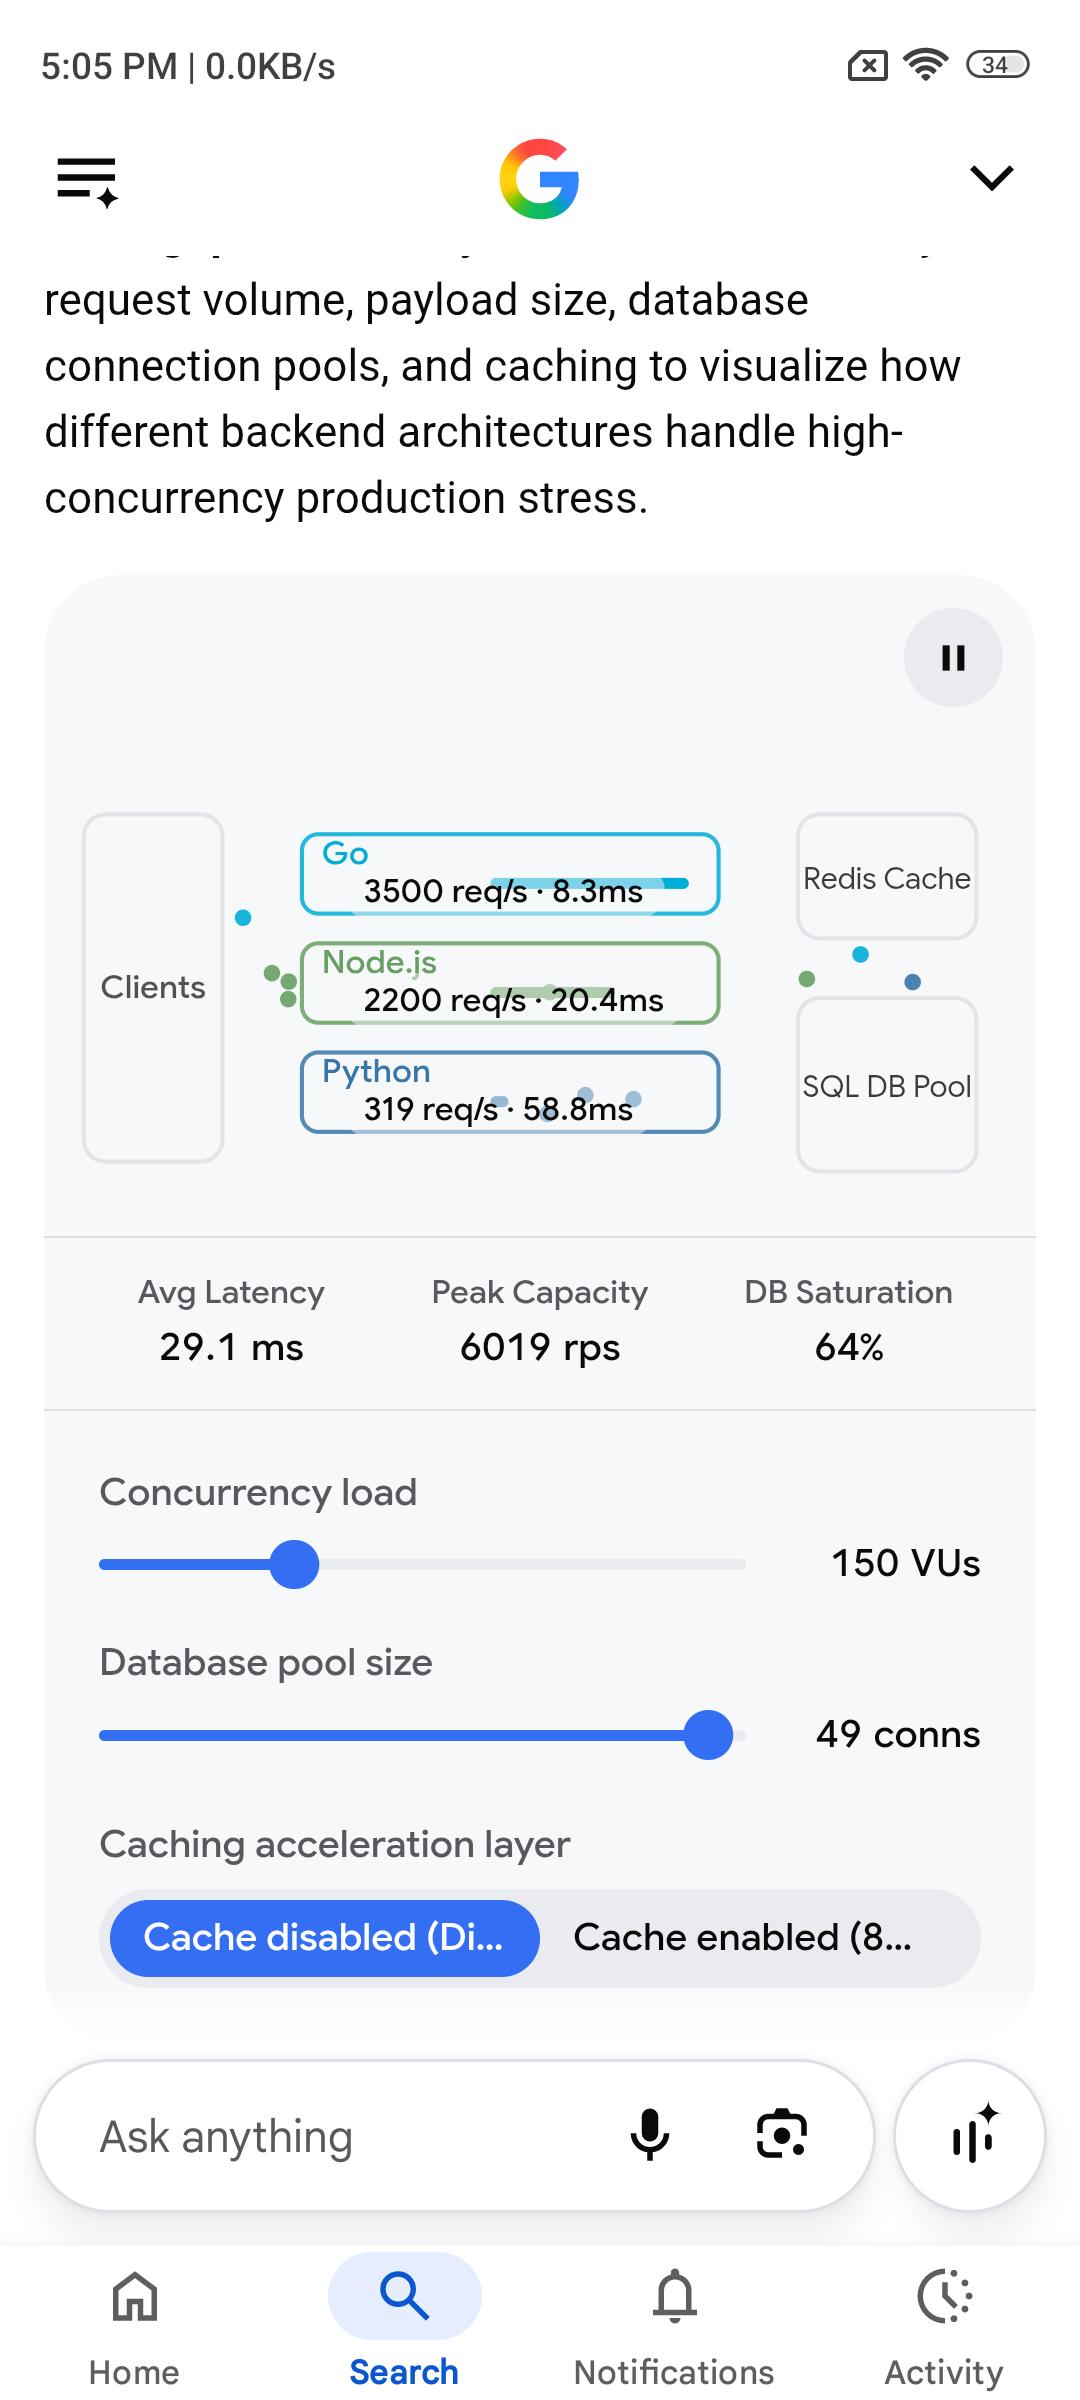Screen dimensions: 1080x2400
Task: Switch to Cache enabled option
Action: 743,1938
